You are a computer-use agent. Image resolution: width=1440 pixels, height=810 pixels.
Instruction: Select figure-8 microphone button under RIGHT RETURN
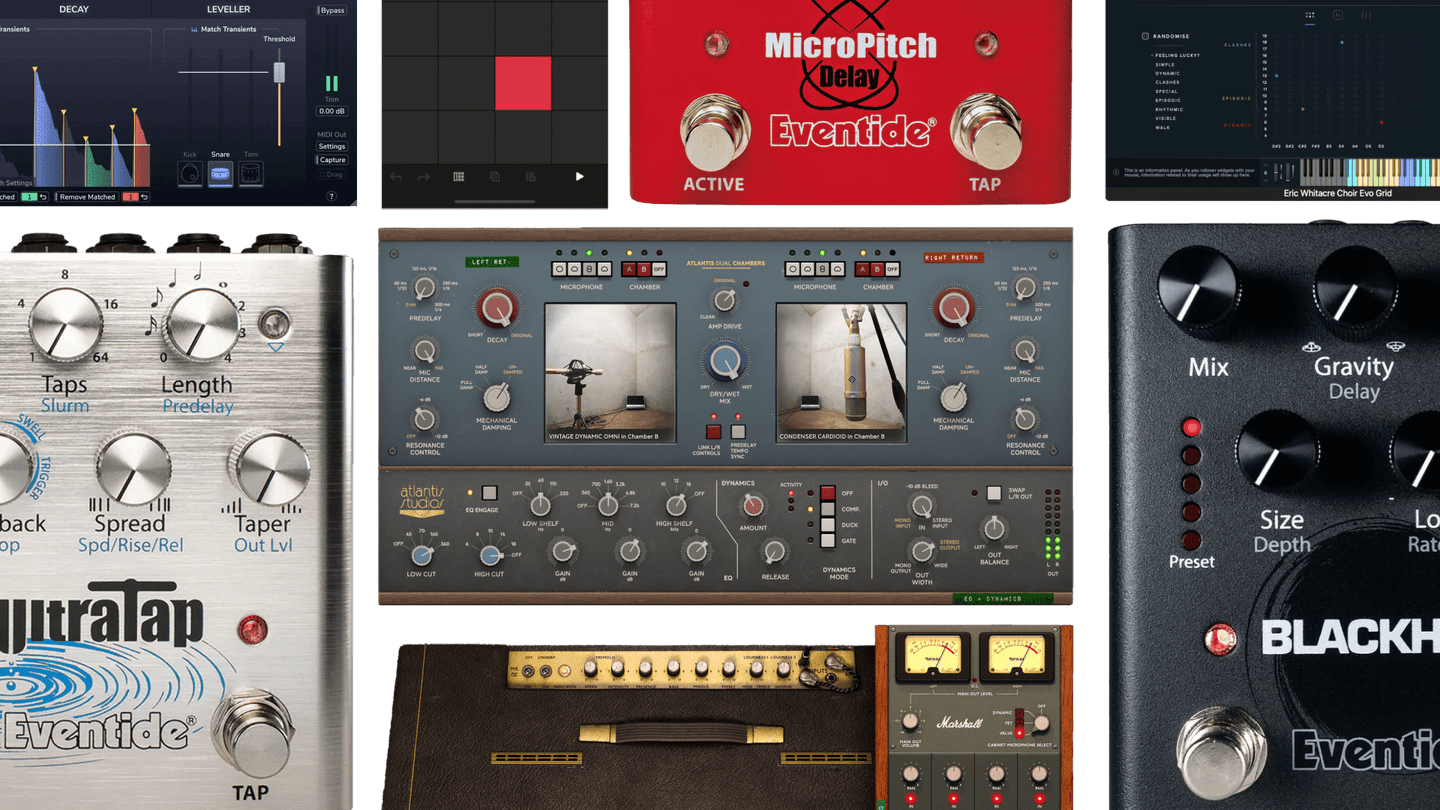[x=822, y=269]
